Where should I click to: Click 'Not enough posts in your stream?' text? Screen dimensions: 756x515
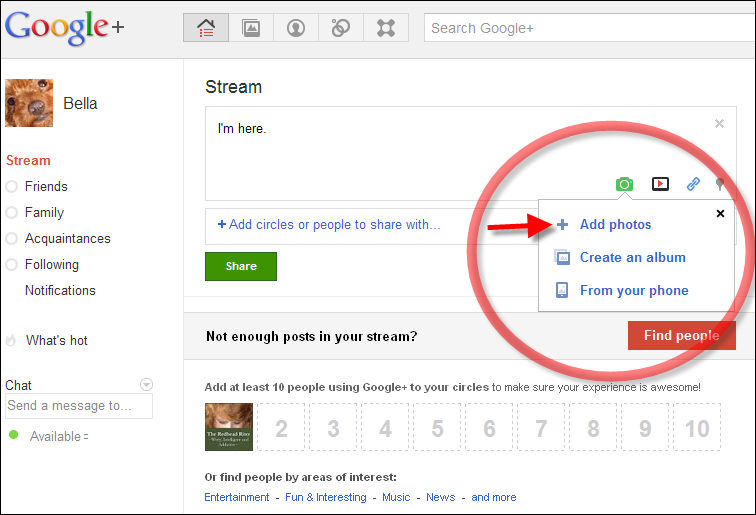pos(311,336)
